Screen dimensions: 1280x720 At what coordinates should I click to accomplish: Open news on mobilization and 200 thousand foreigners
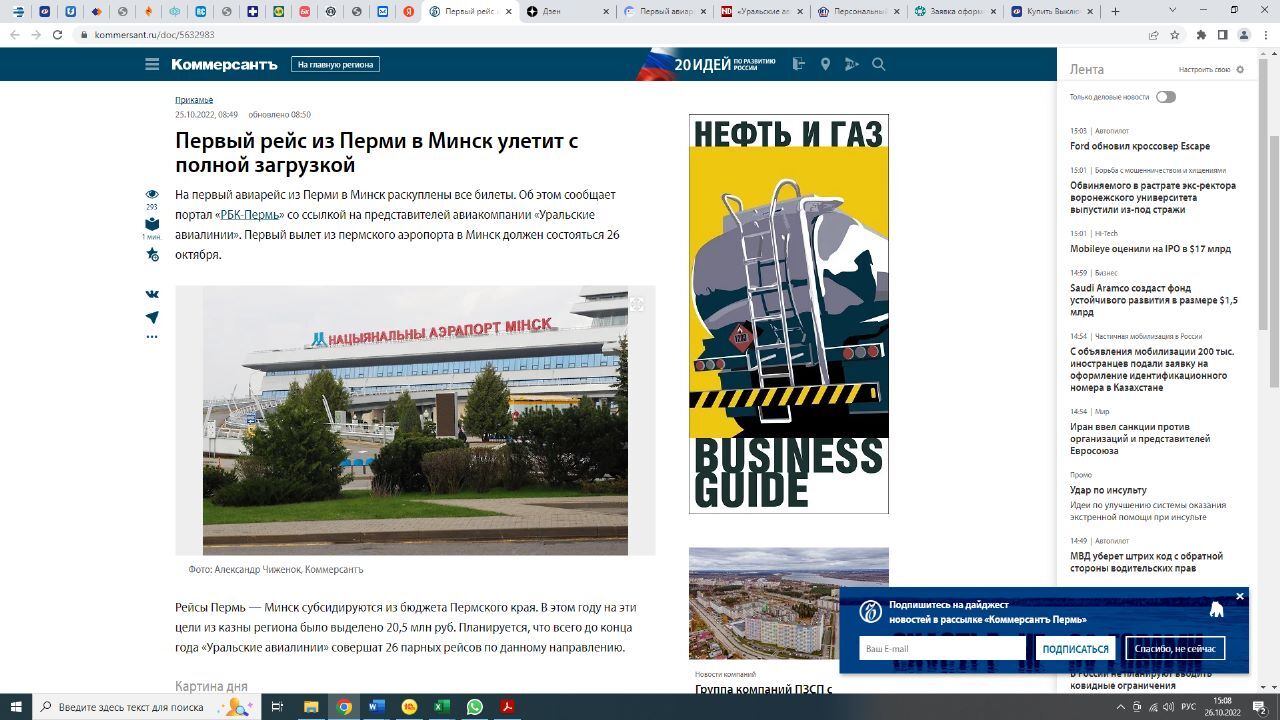[x=1152, y=369]
